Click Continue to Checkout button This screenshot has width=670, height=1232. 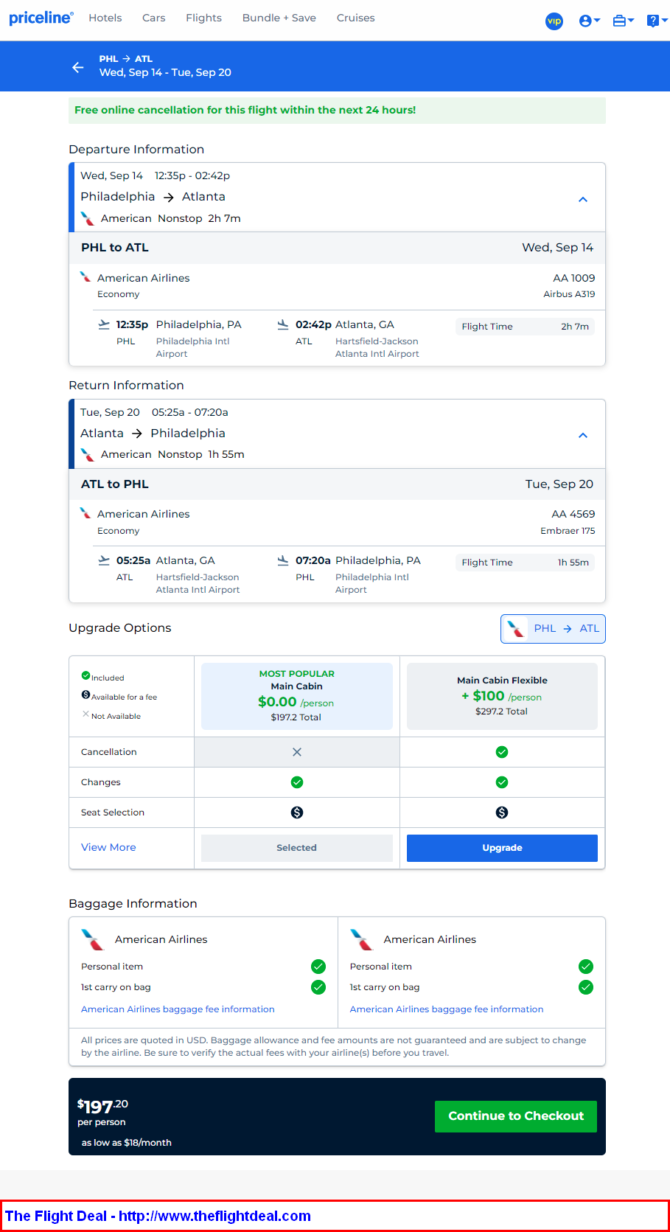pos(516,1116)
